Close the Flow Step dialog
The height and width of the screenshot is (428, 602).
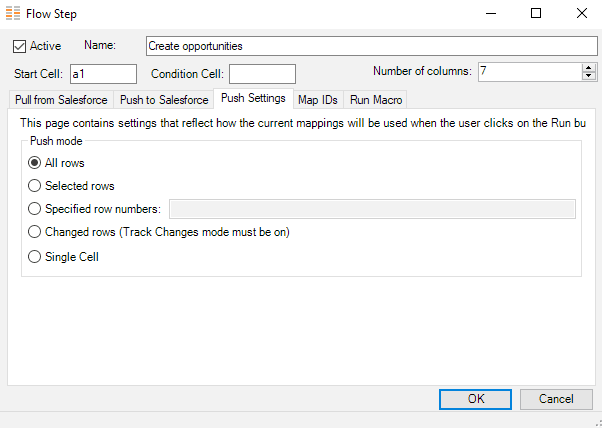click(582, 14)
